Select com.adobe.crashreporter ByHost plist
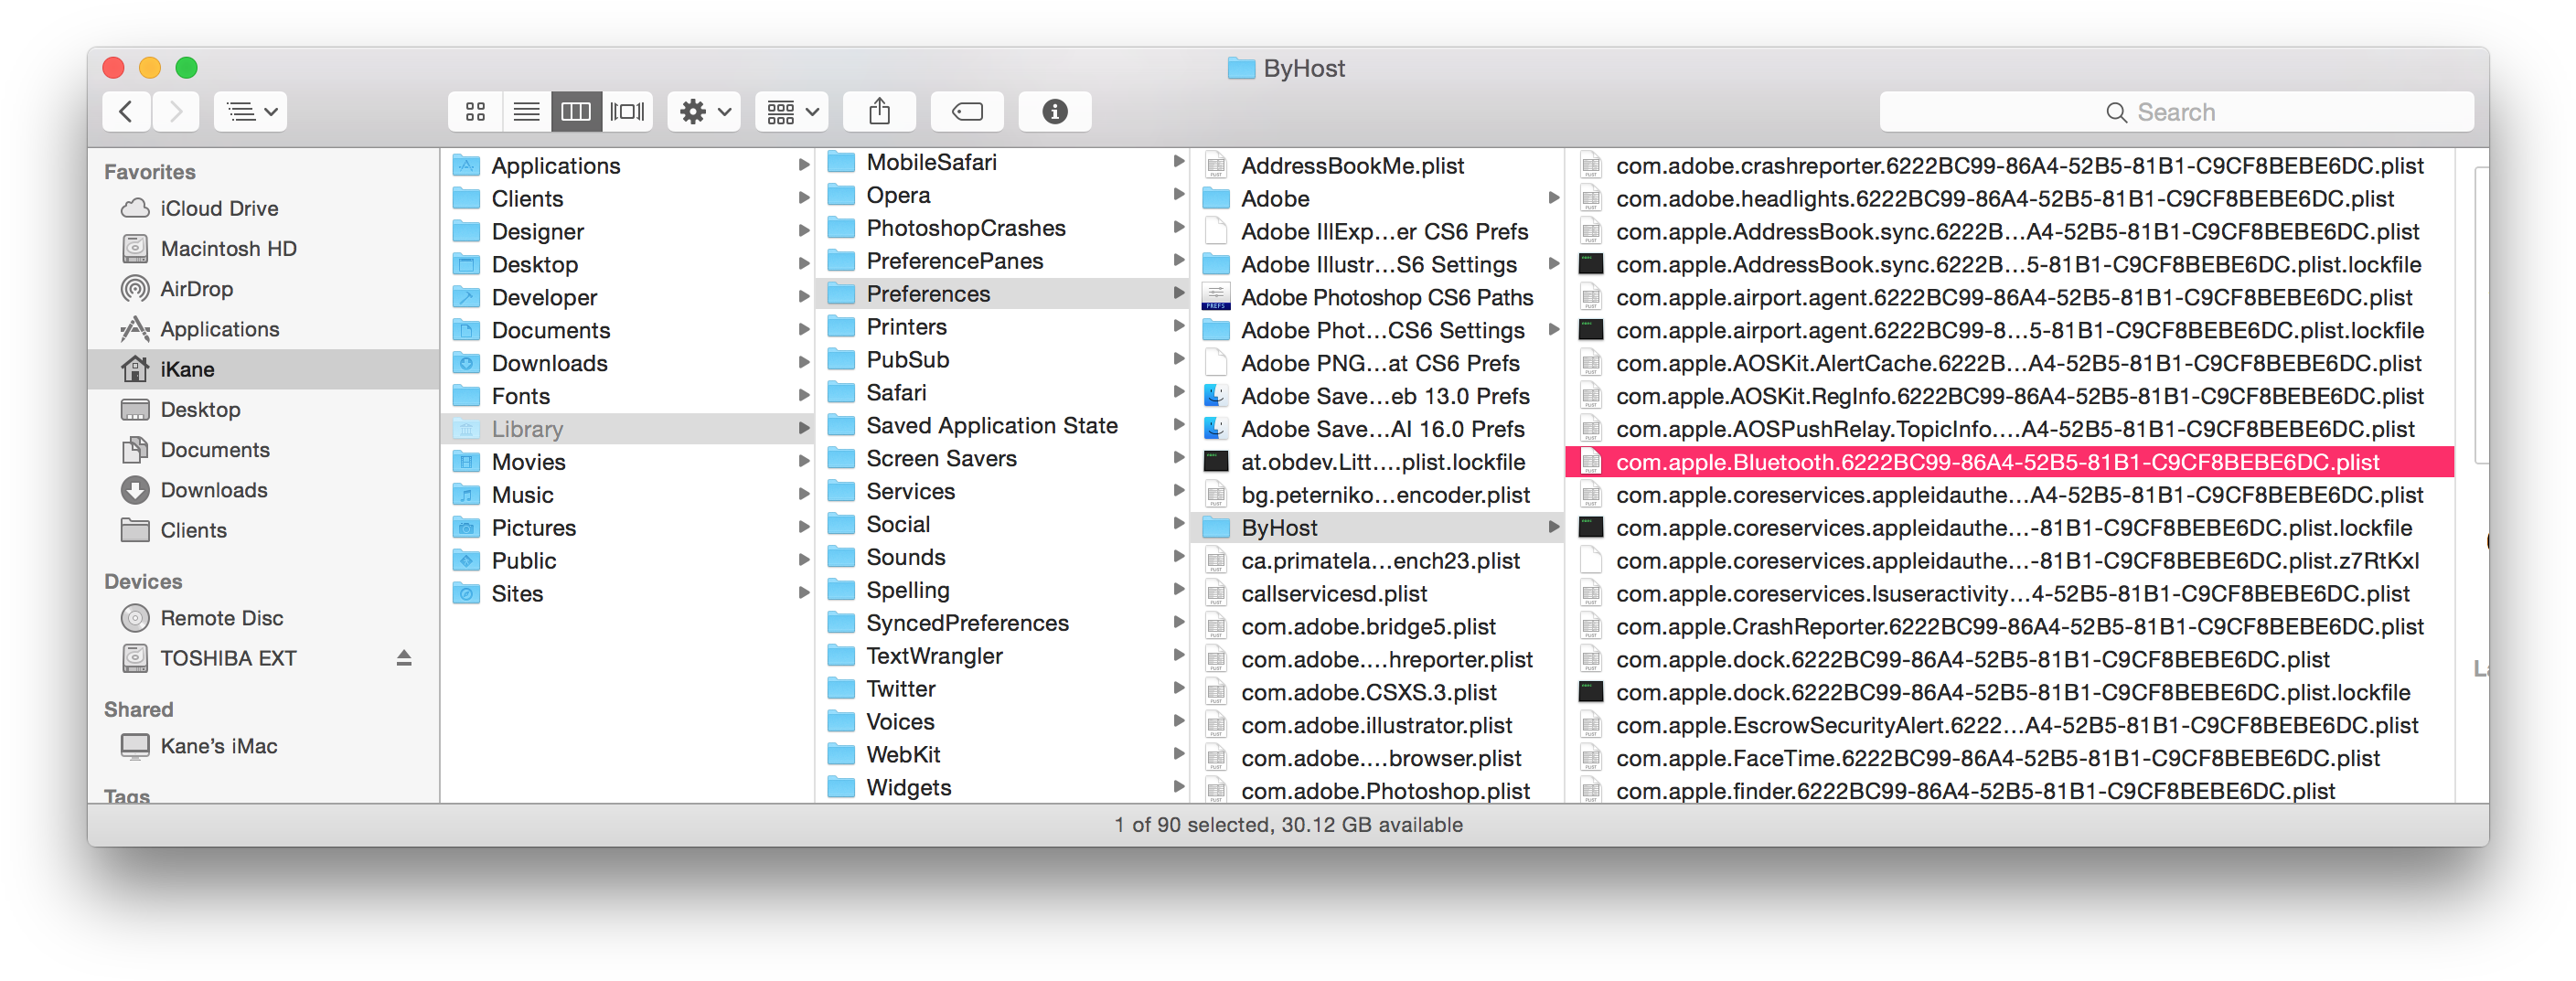 (x=2010, y=165)
